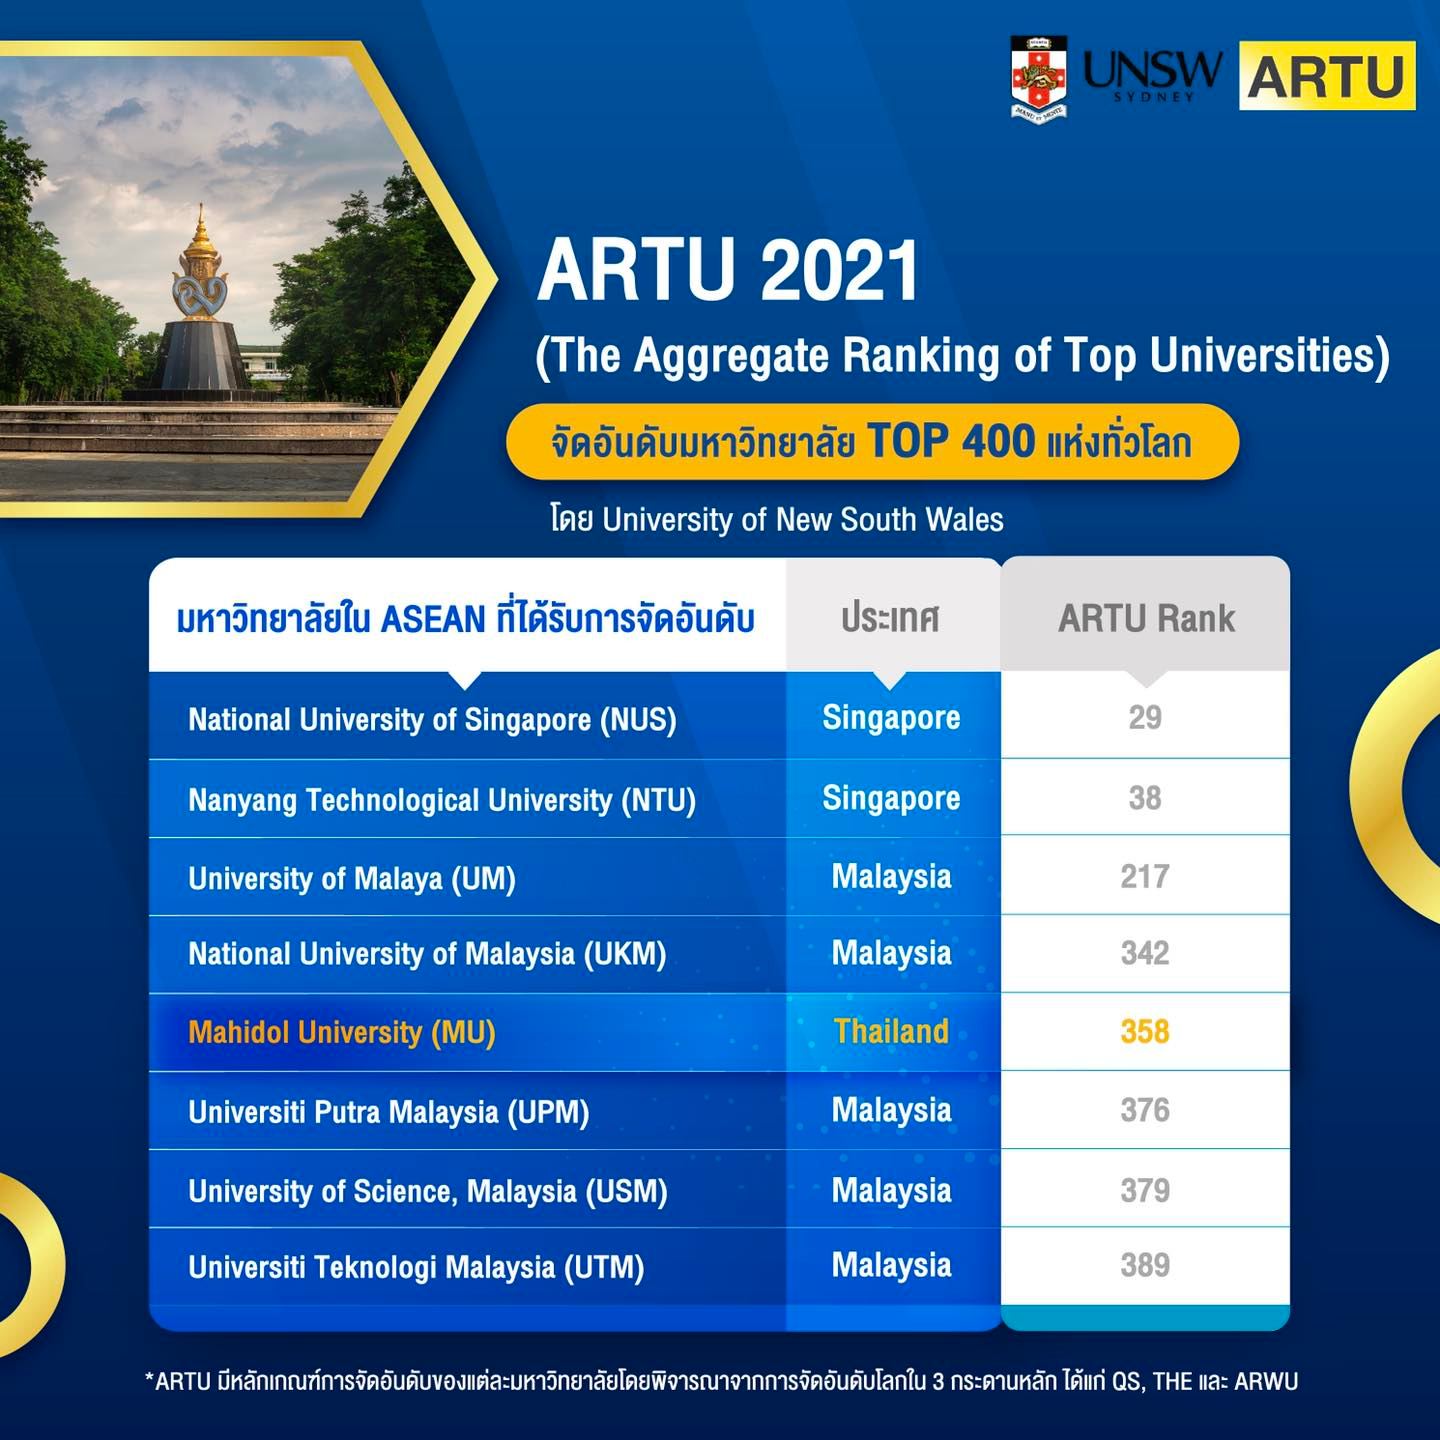
Task: Click rank value 38
Action: tap(1145, 797)
